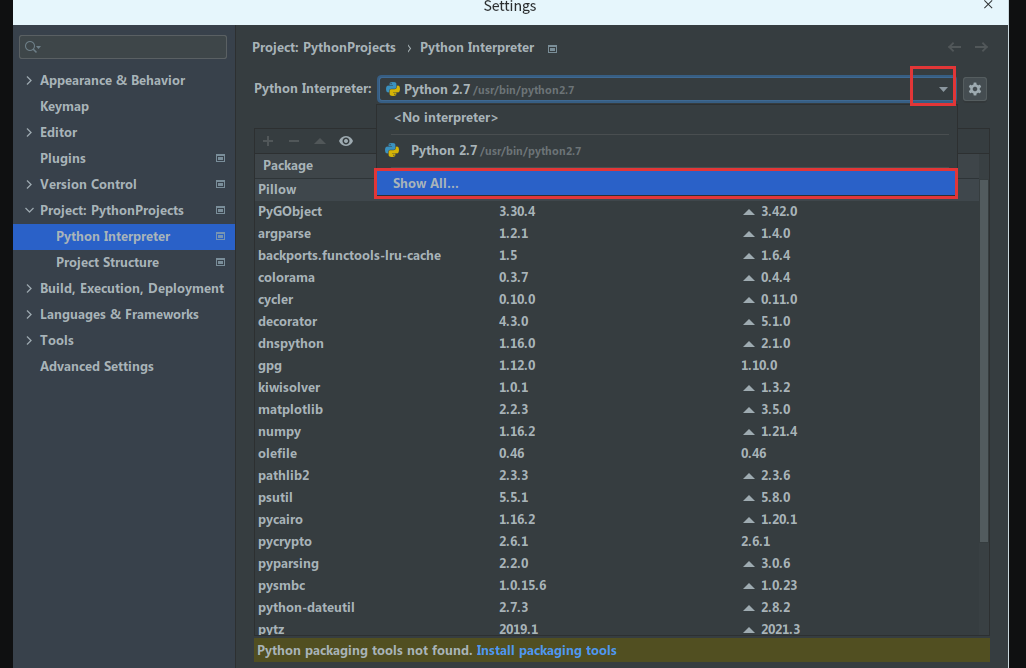This screenshot has height=668, width=1026.
Task: Click project-level icon beside Python Interpreter breadcrumb
Action: [552, 49]
